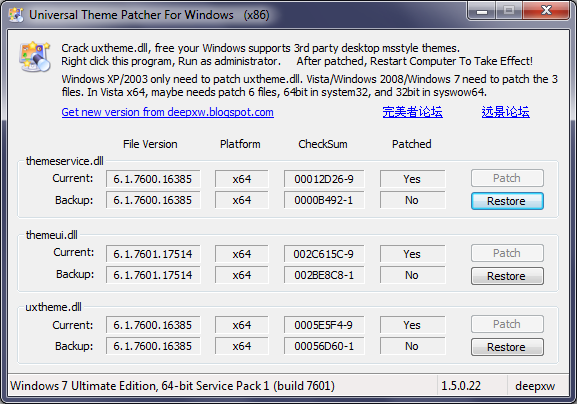Screen dimensions: 577x404
Task: Select checksum field 0005E5F4-9
Action: pos(324,325)
